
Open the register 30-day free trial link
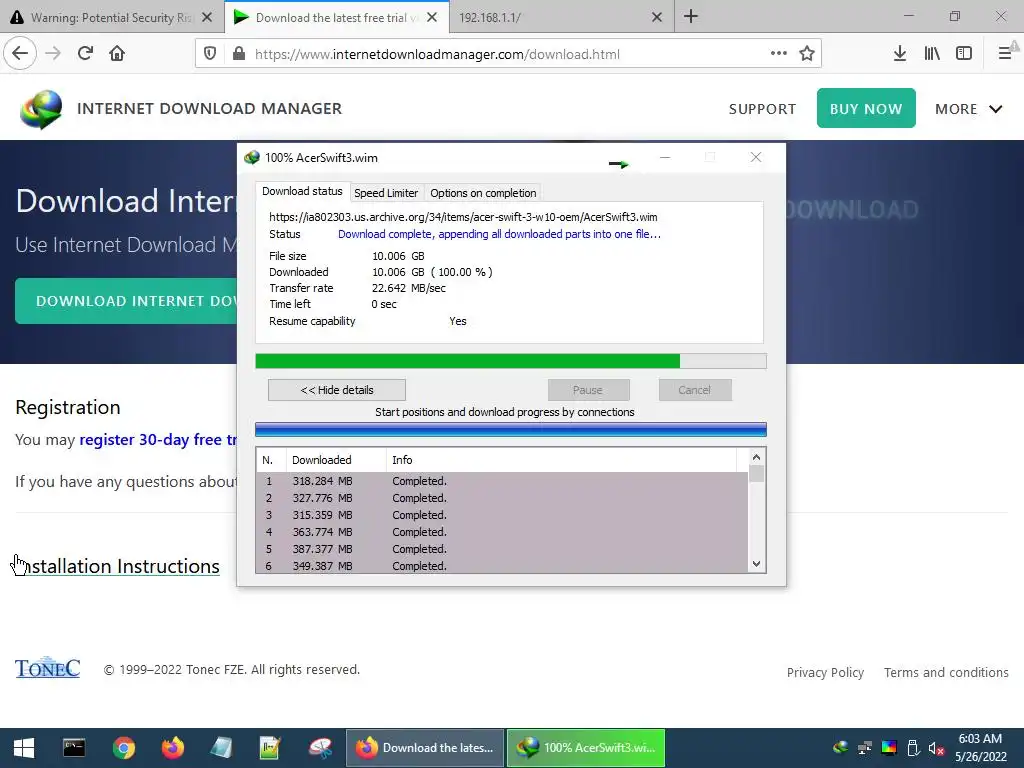(x=158, y=440)
